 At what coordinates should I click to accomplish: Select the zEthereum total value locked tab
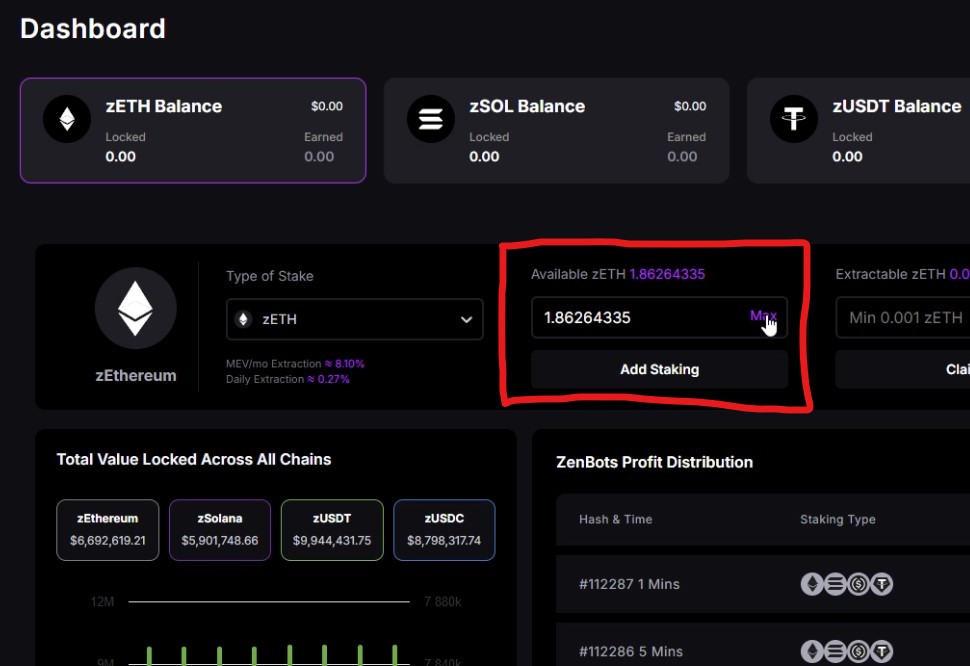108,530
